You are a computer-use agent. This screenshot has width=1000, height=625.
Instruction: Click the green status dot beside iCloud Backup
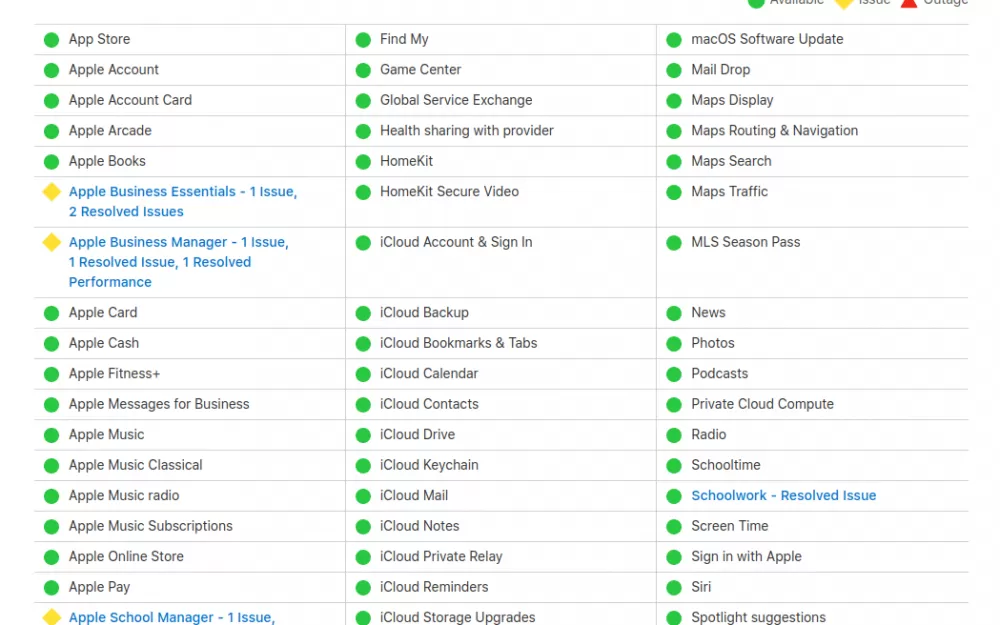point(363,313)
